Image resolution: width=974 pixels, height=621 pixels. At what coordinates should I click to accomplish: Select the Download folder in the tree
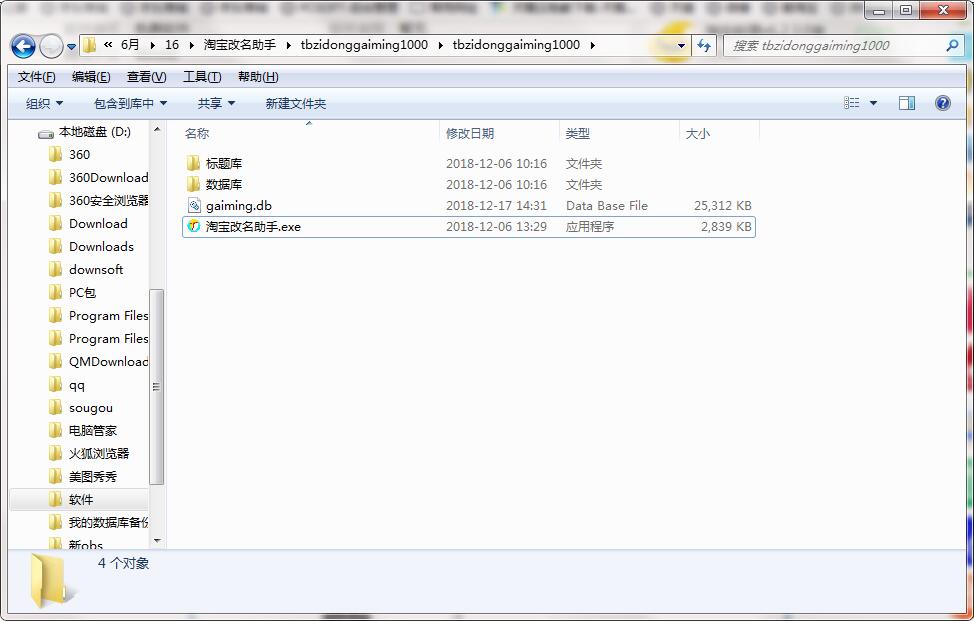pos(98,224)
